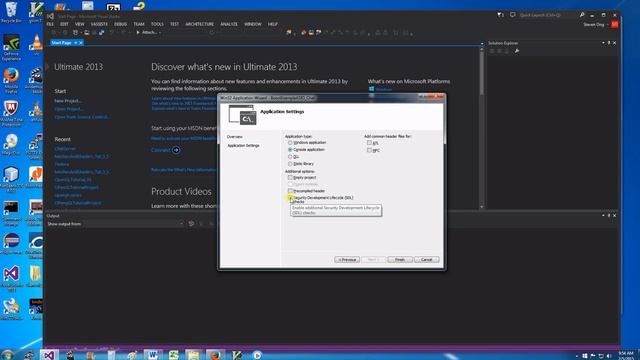Click the New Project link on Start Page
Screen dimensions: 640x360
point(68,101)
